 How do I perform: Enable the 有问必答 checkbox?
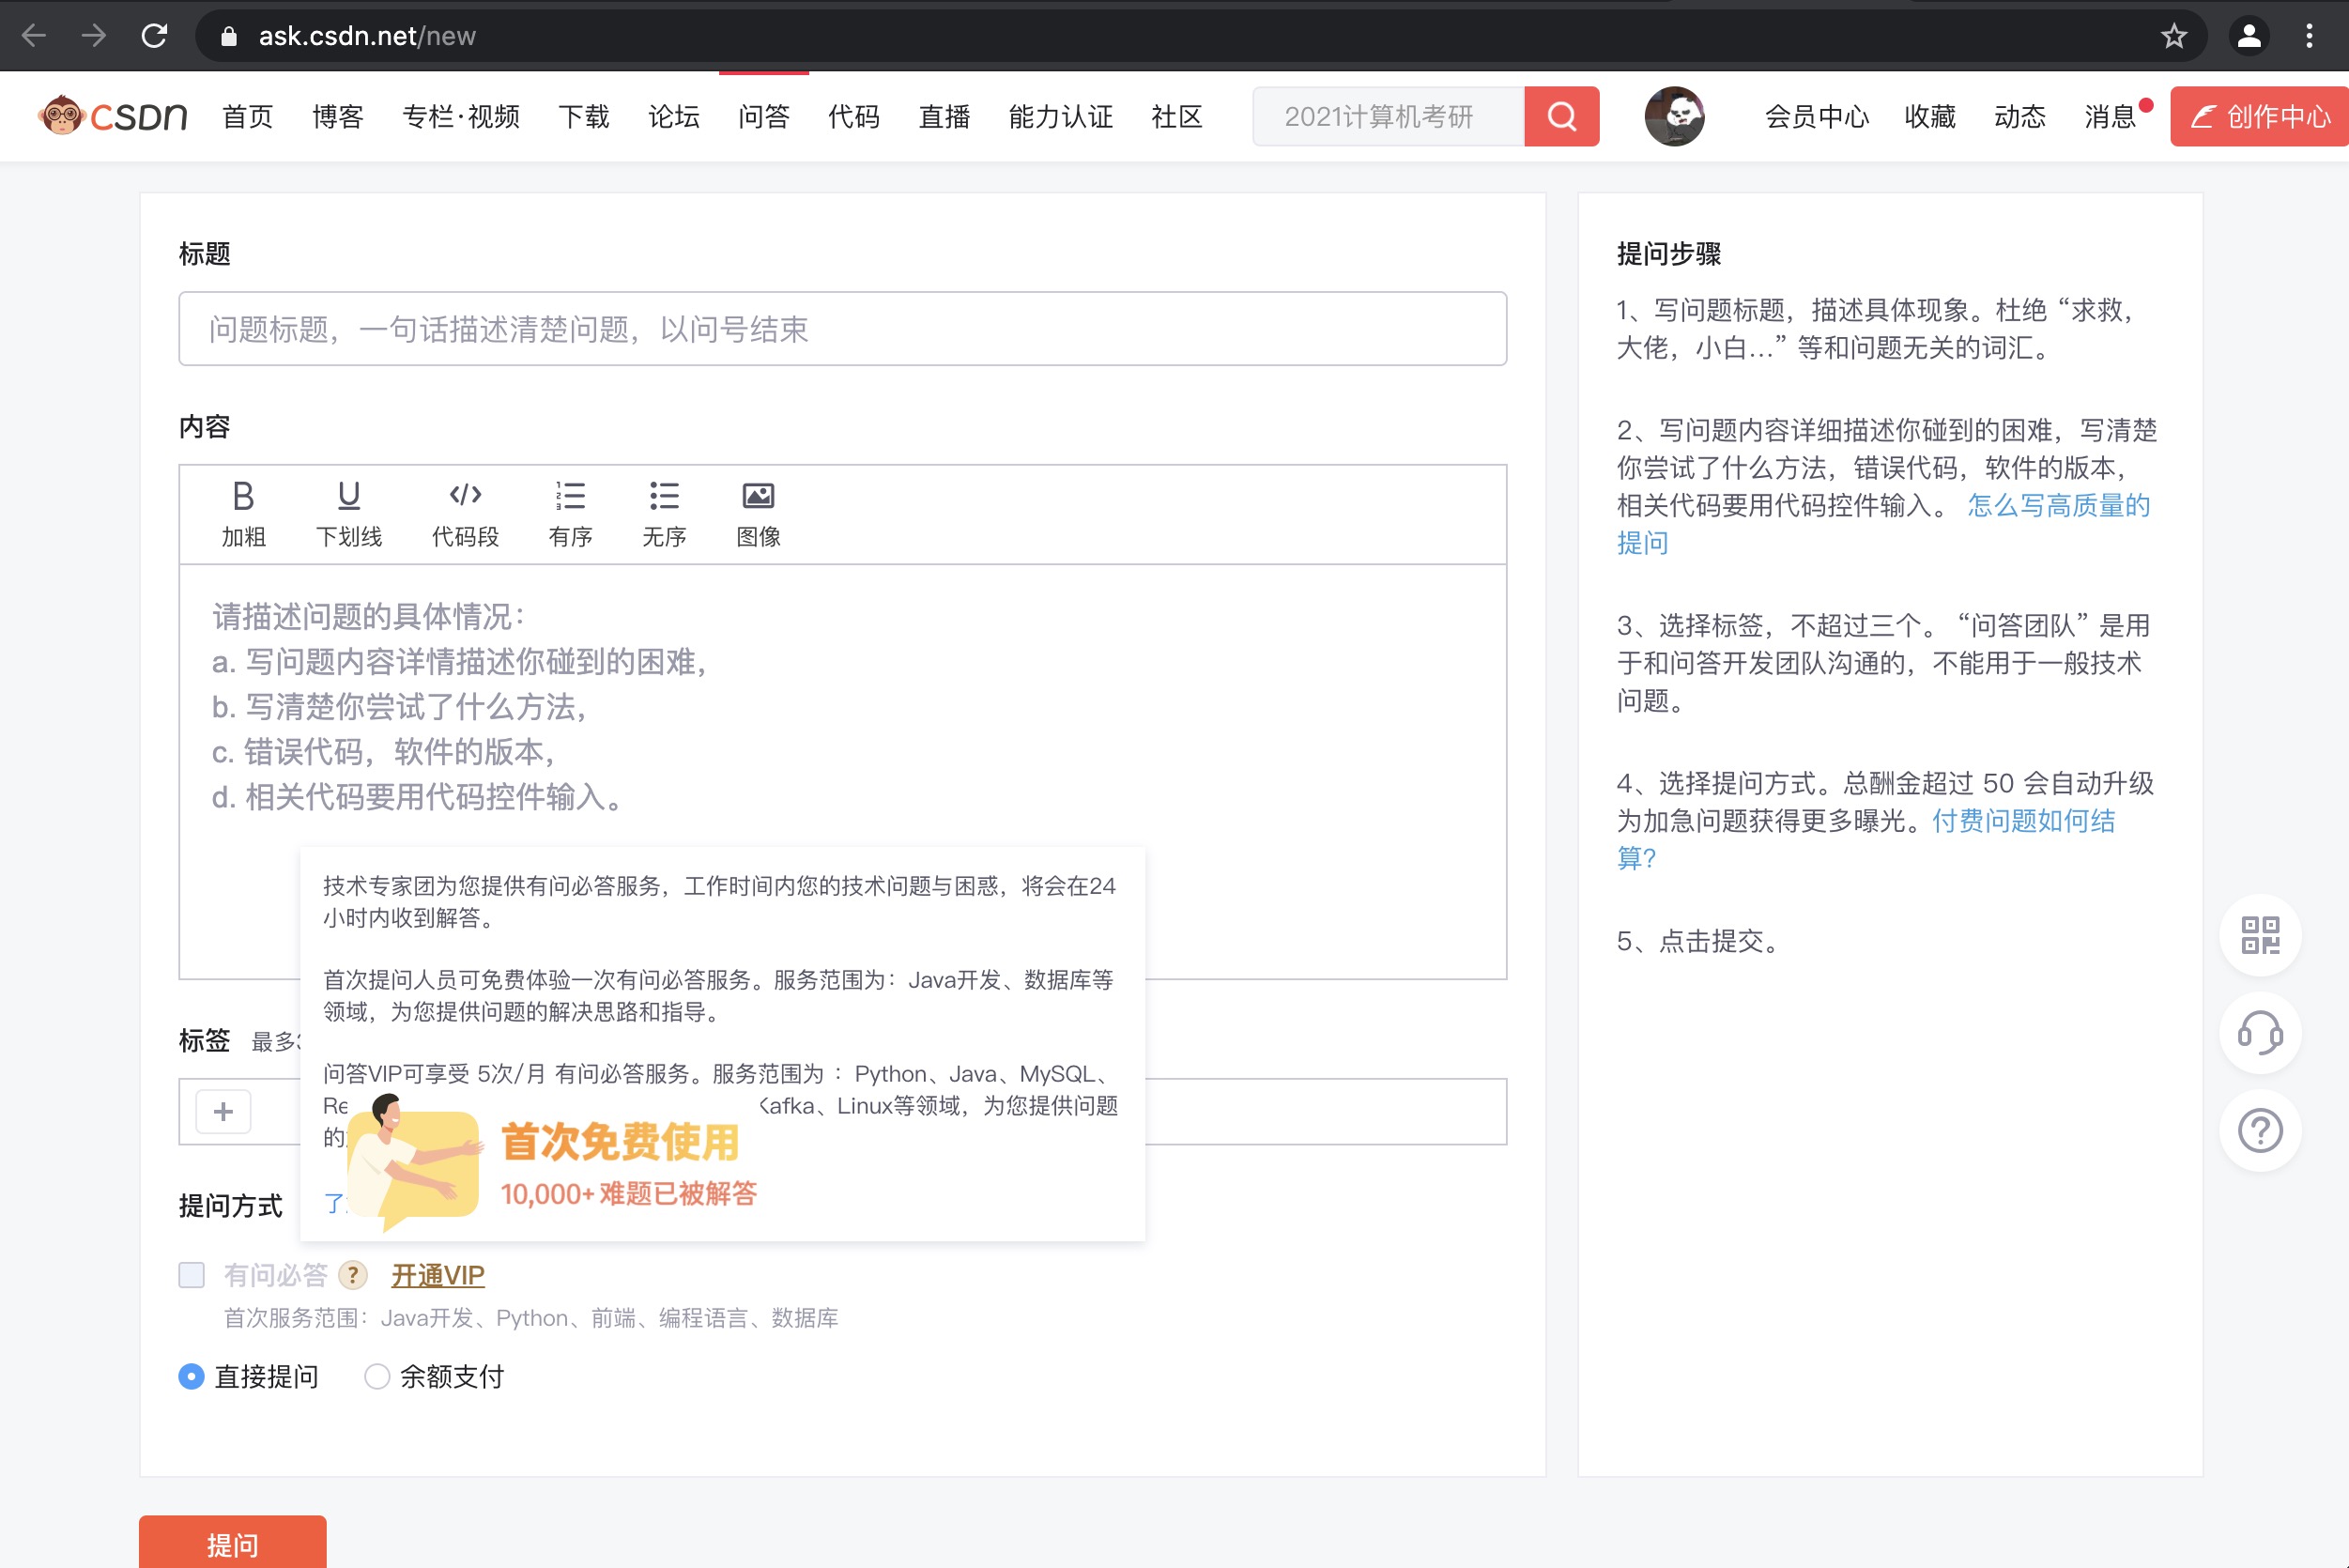[x=191, y=1275]
